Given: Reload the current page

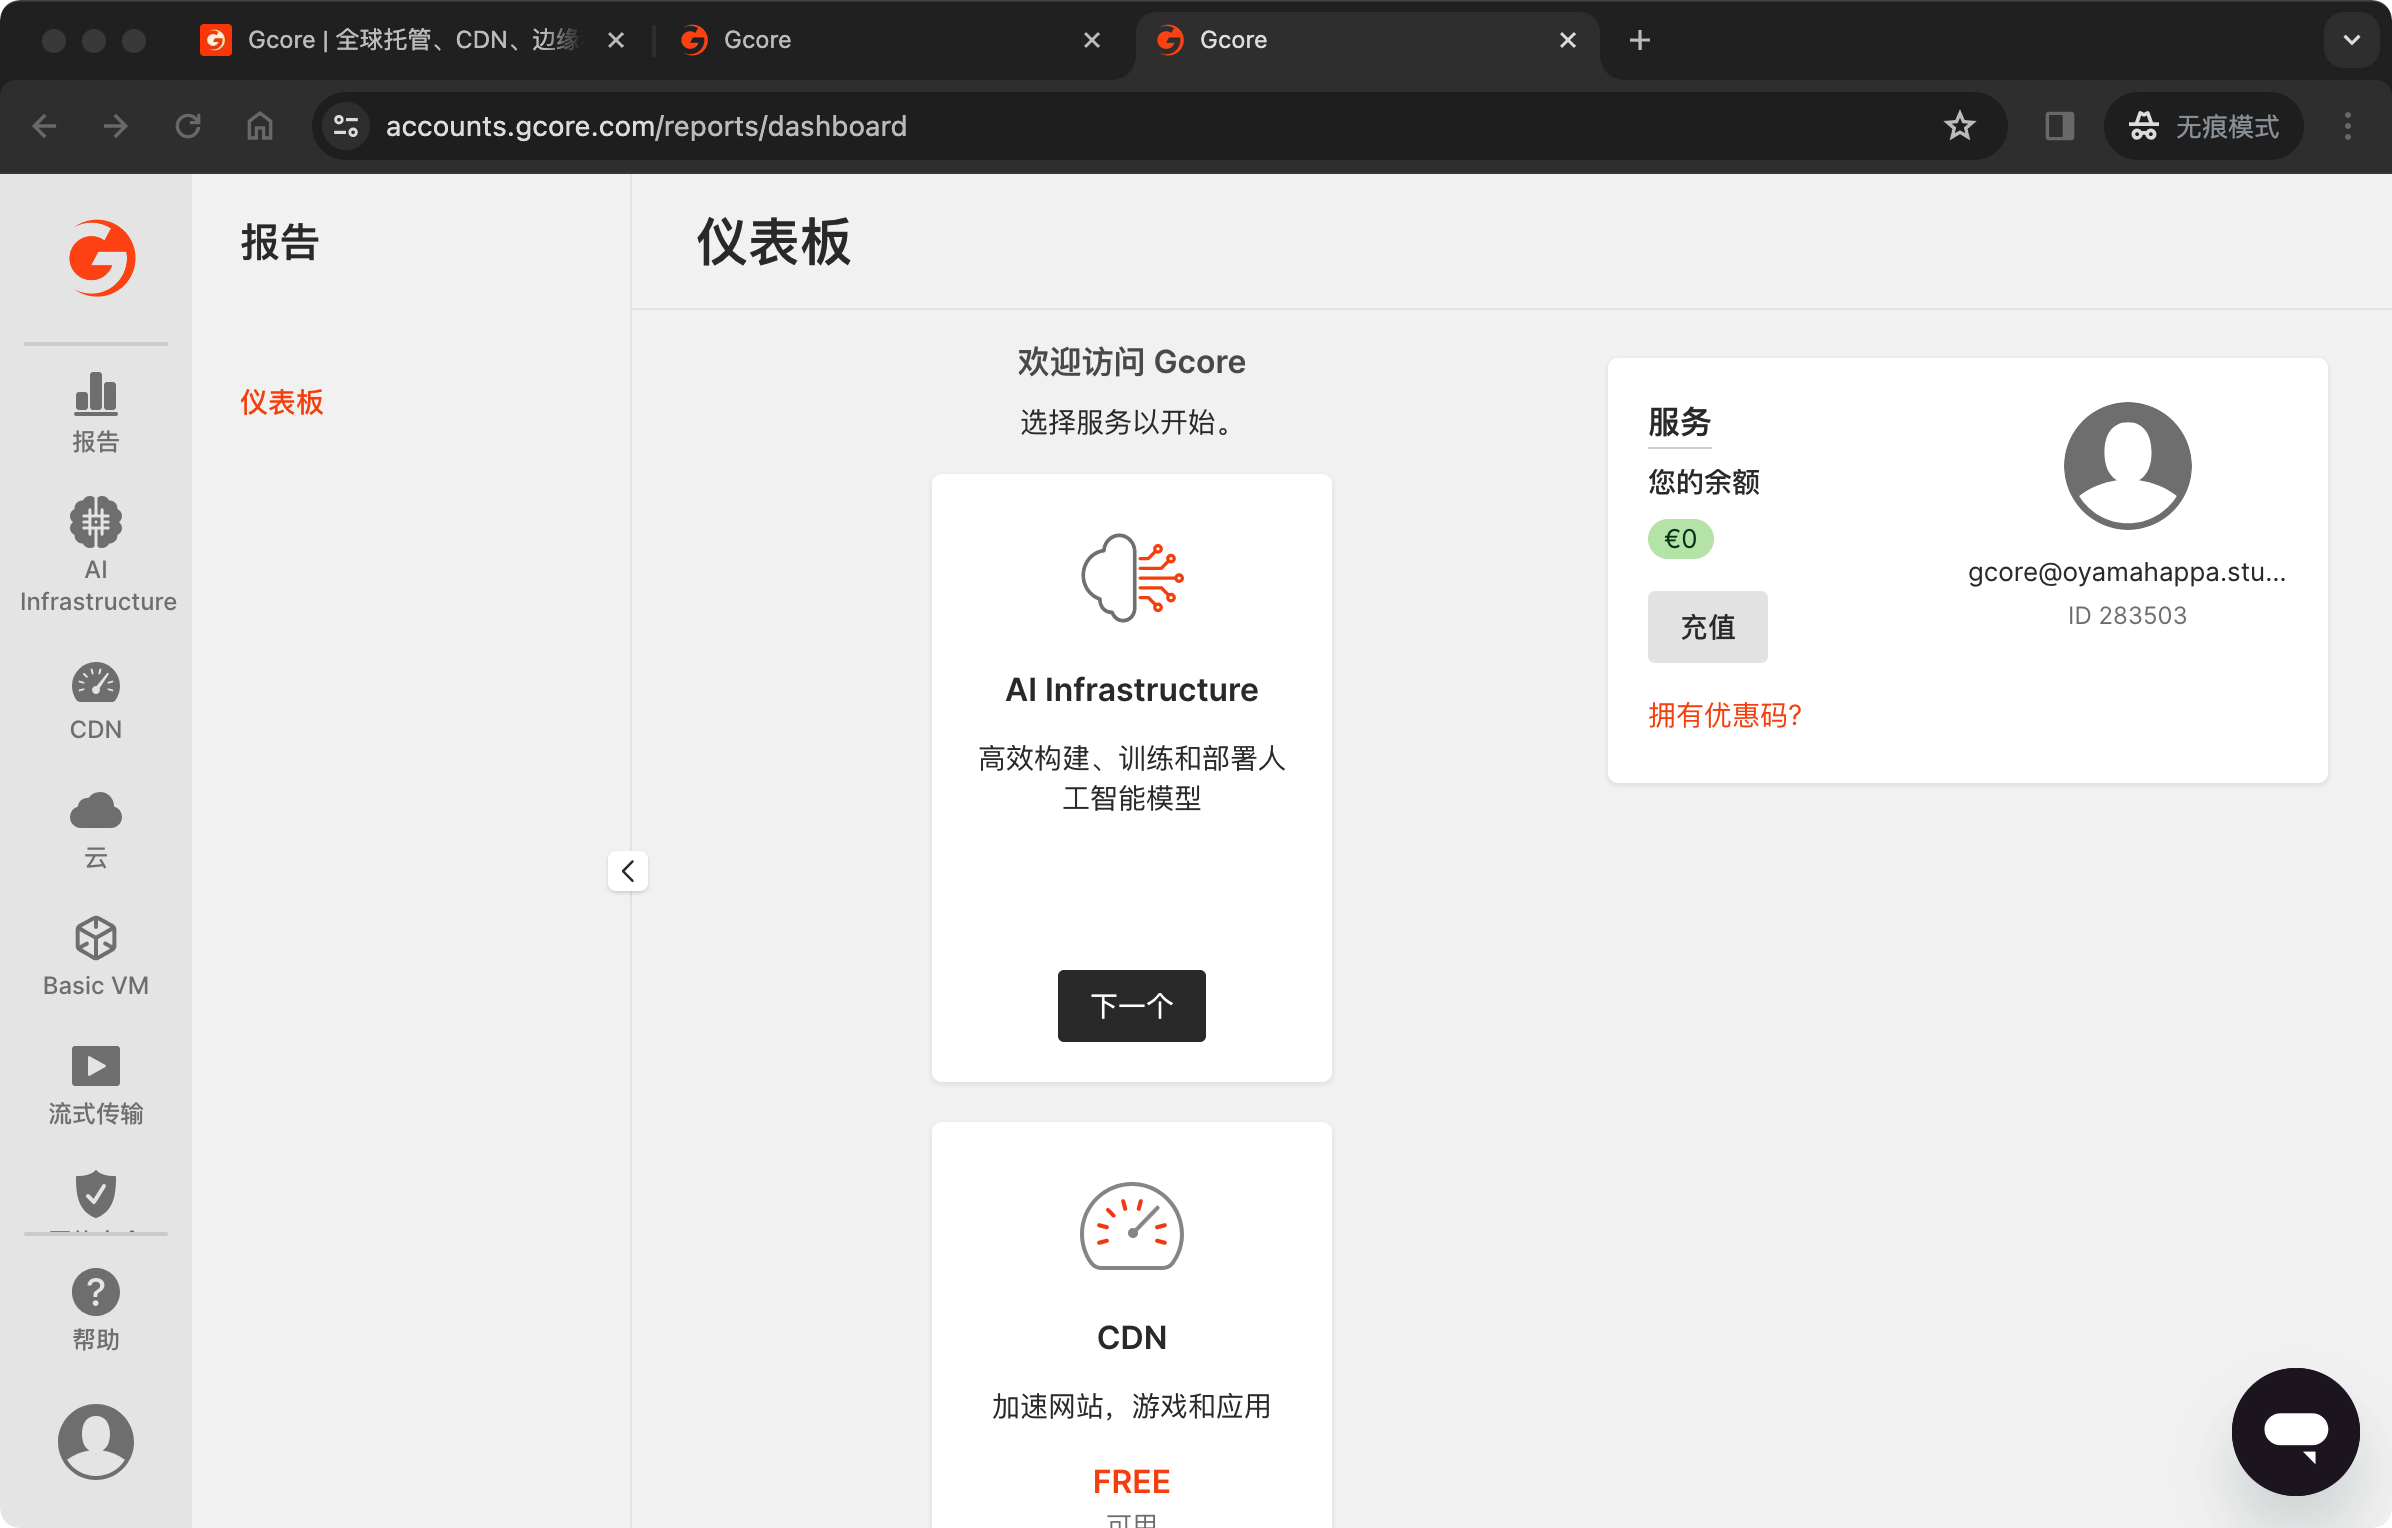Looking at the screenshot, I should tap(188, 126).
